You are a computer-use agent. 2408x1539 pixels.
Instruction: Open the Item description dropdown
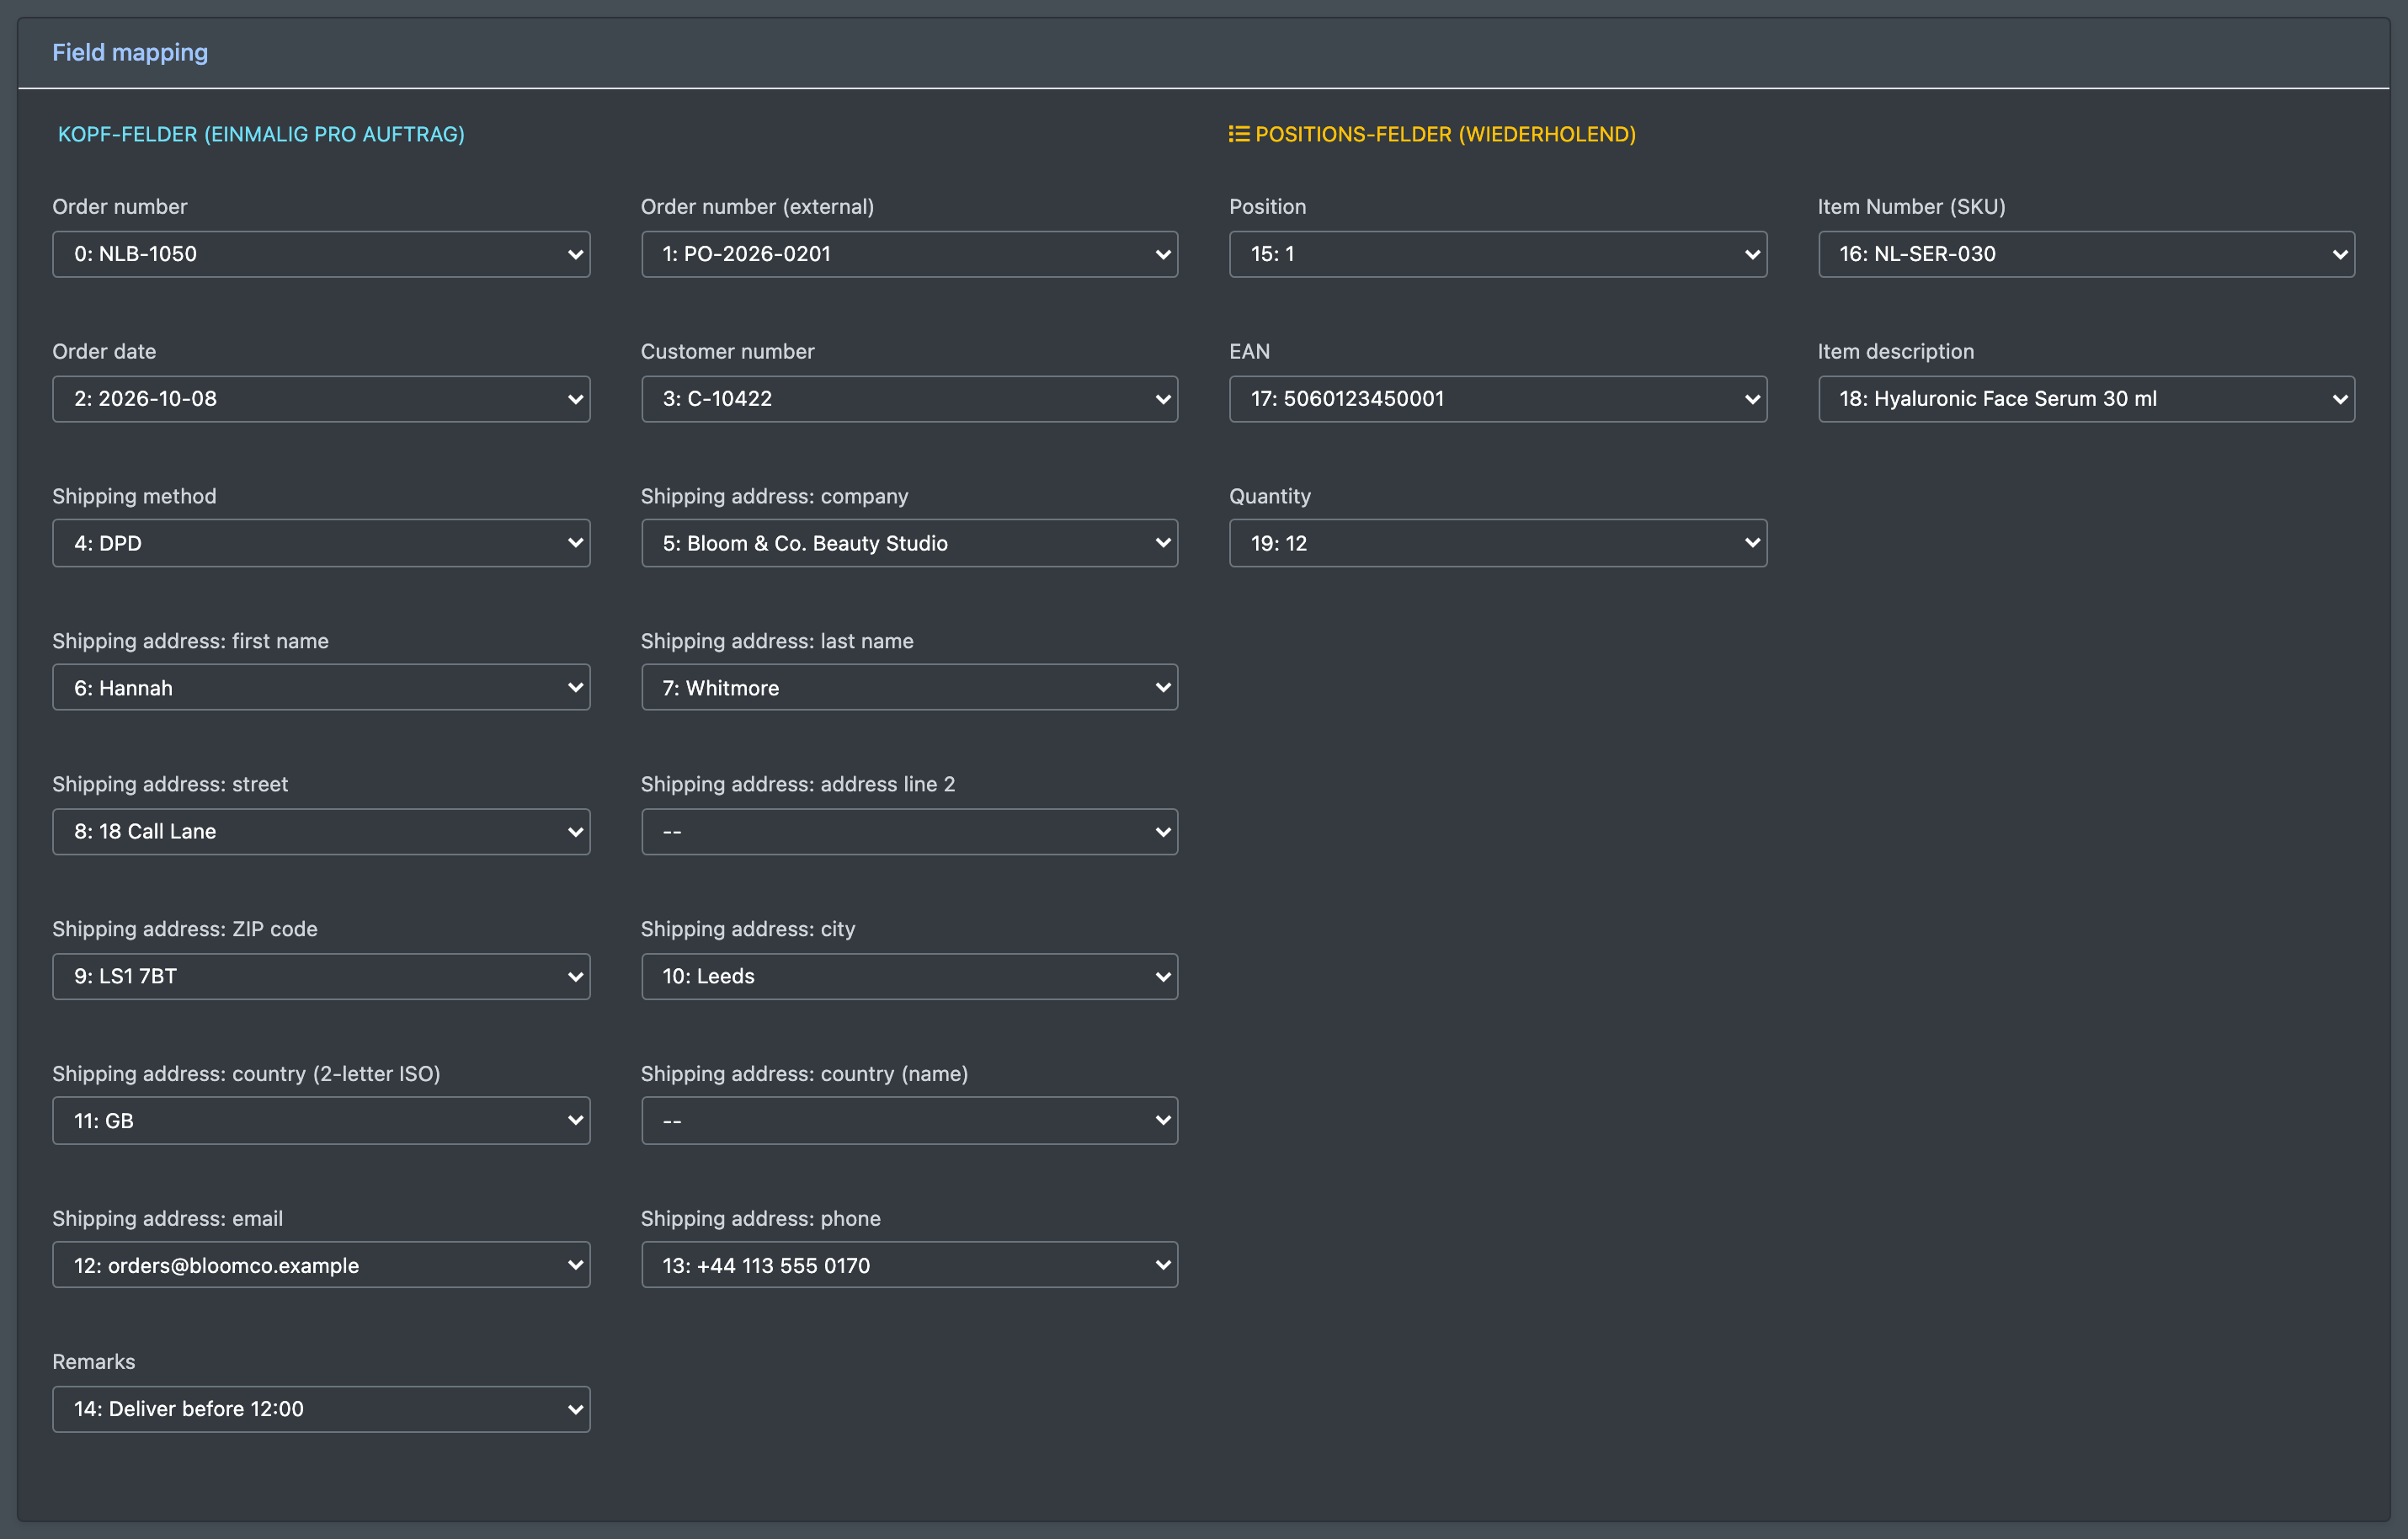pyautogui.click(x=2086, y=399)
